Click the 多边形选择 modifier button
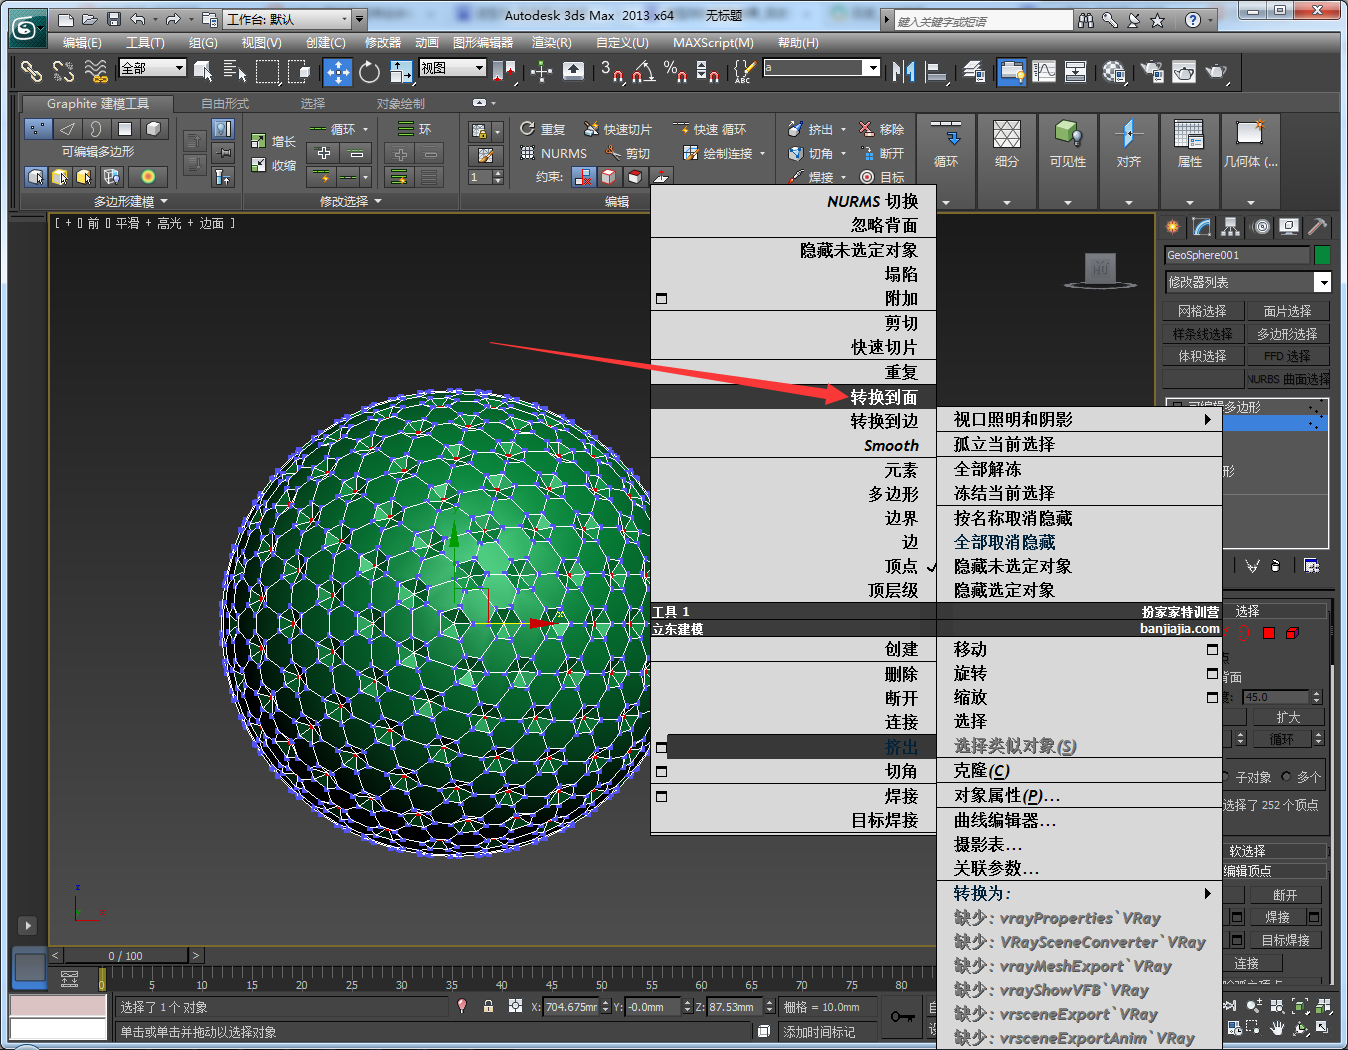Viewport: 1348px width, 1050px height. 1287,334
